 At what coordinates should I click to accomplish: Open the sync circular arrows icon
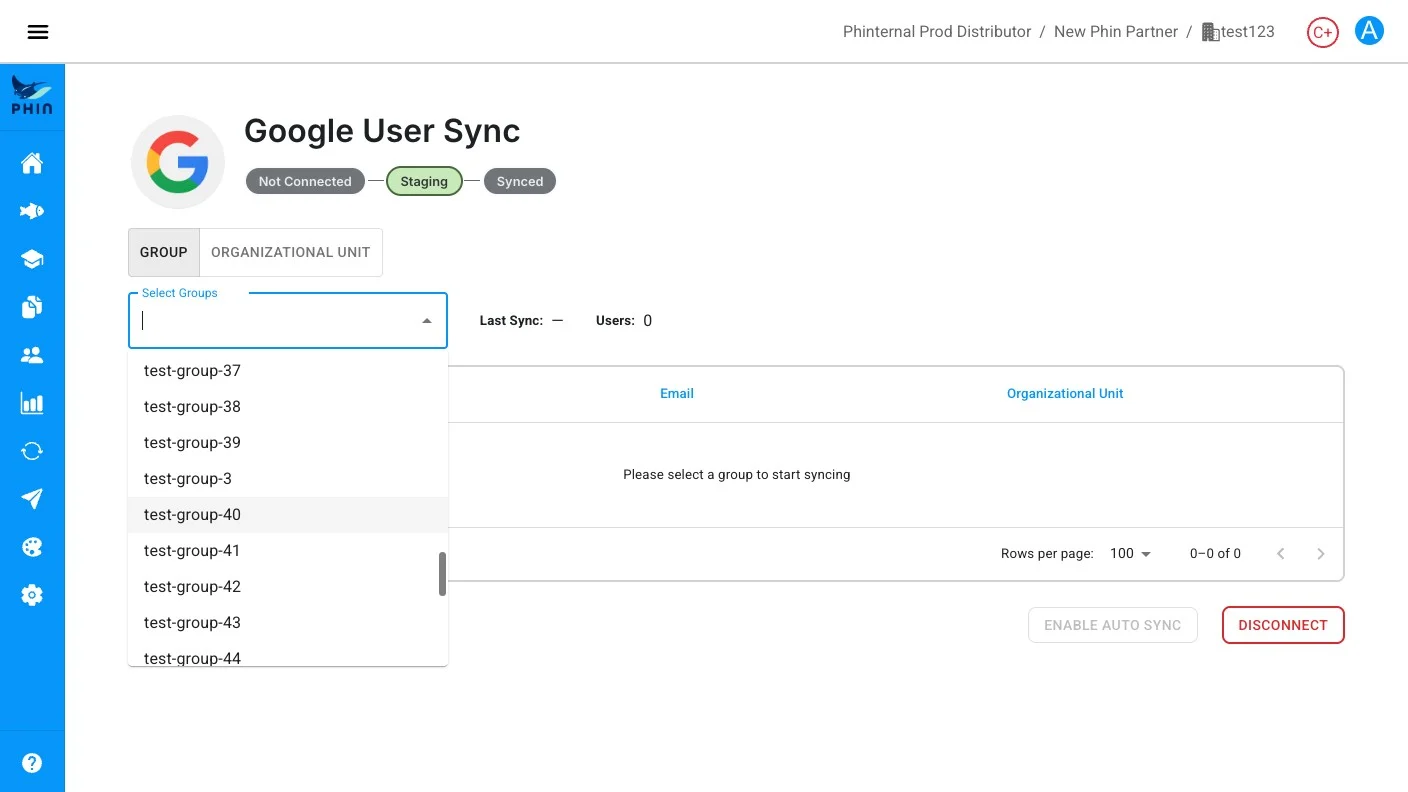point(32,451)
